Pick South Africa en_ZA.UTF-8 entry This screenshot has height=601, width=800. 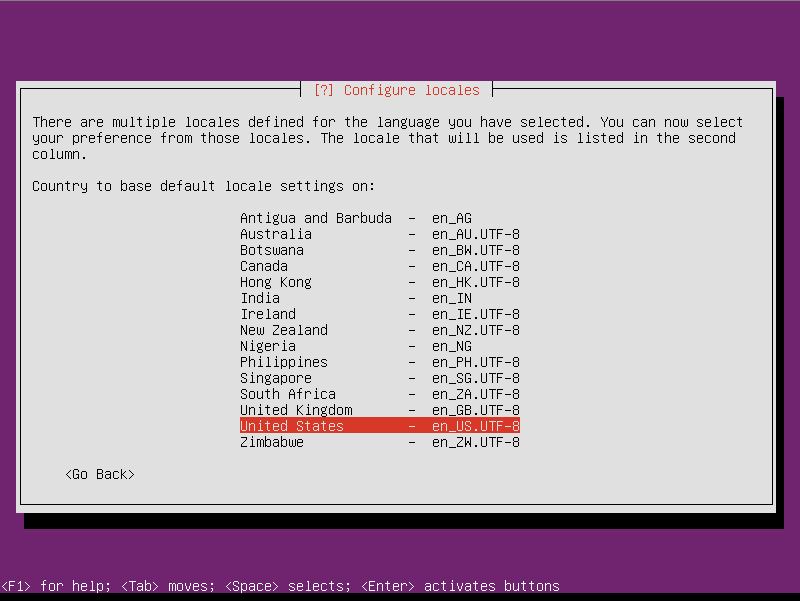click(x=380, y=394)
